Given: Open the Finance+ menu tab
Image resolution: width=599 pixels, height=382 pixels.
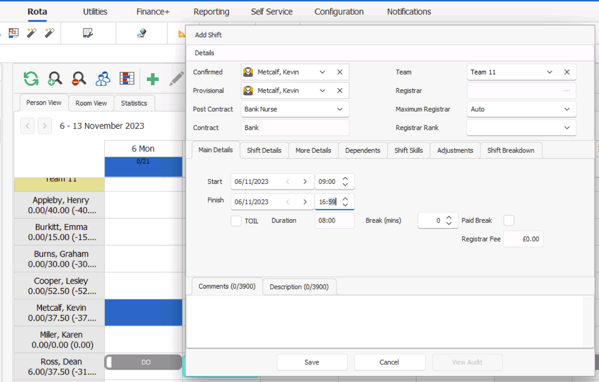Looking at the screenshot, I should pos(153,12).
